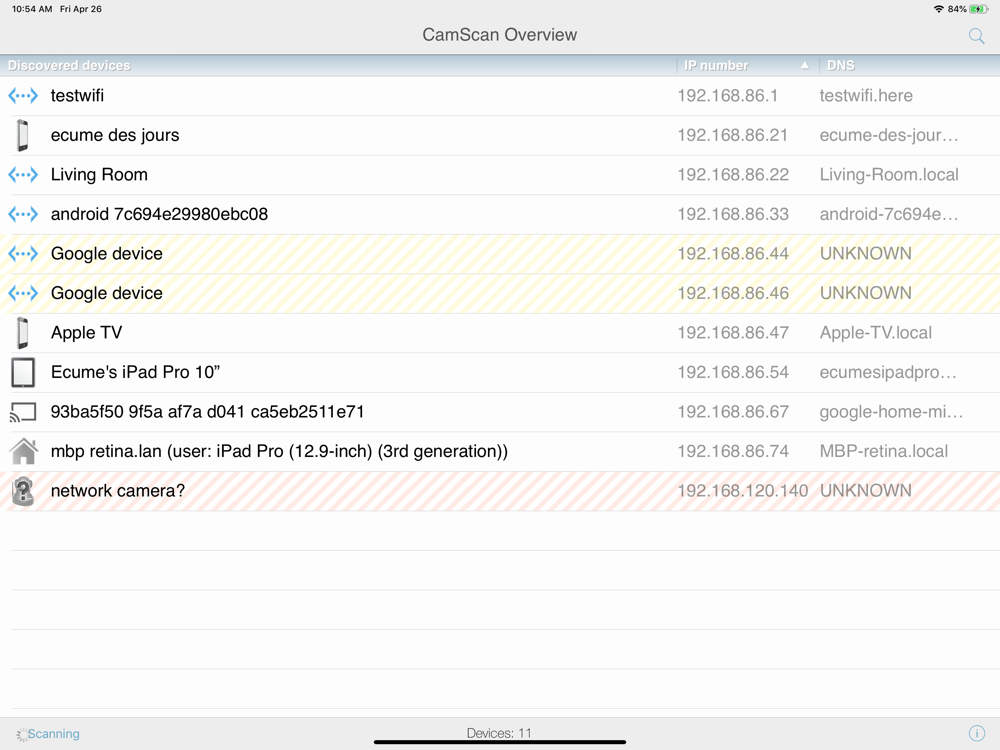Select the ecume des jours device name
Viewport: 1000px width, 750px height.
(115, 135)
